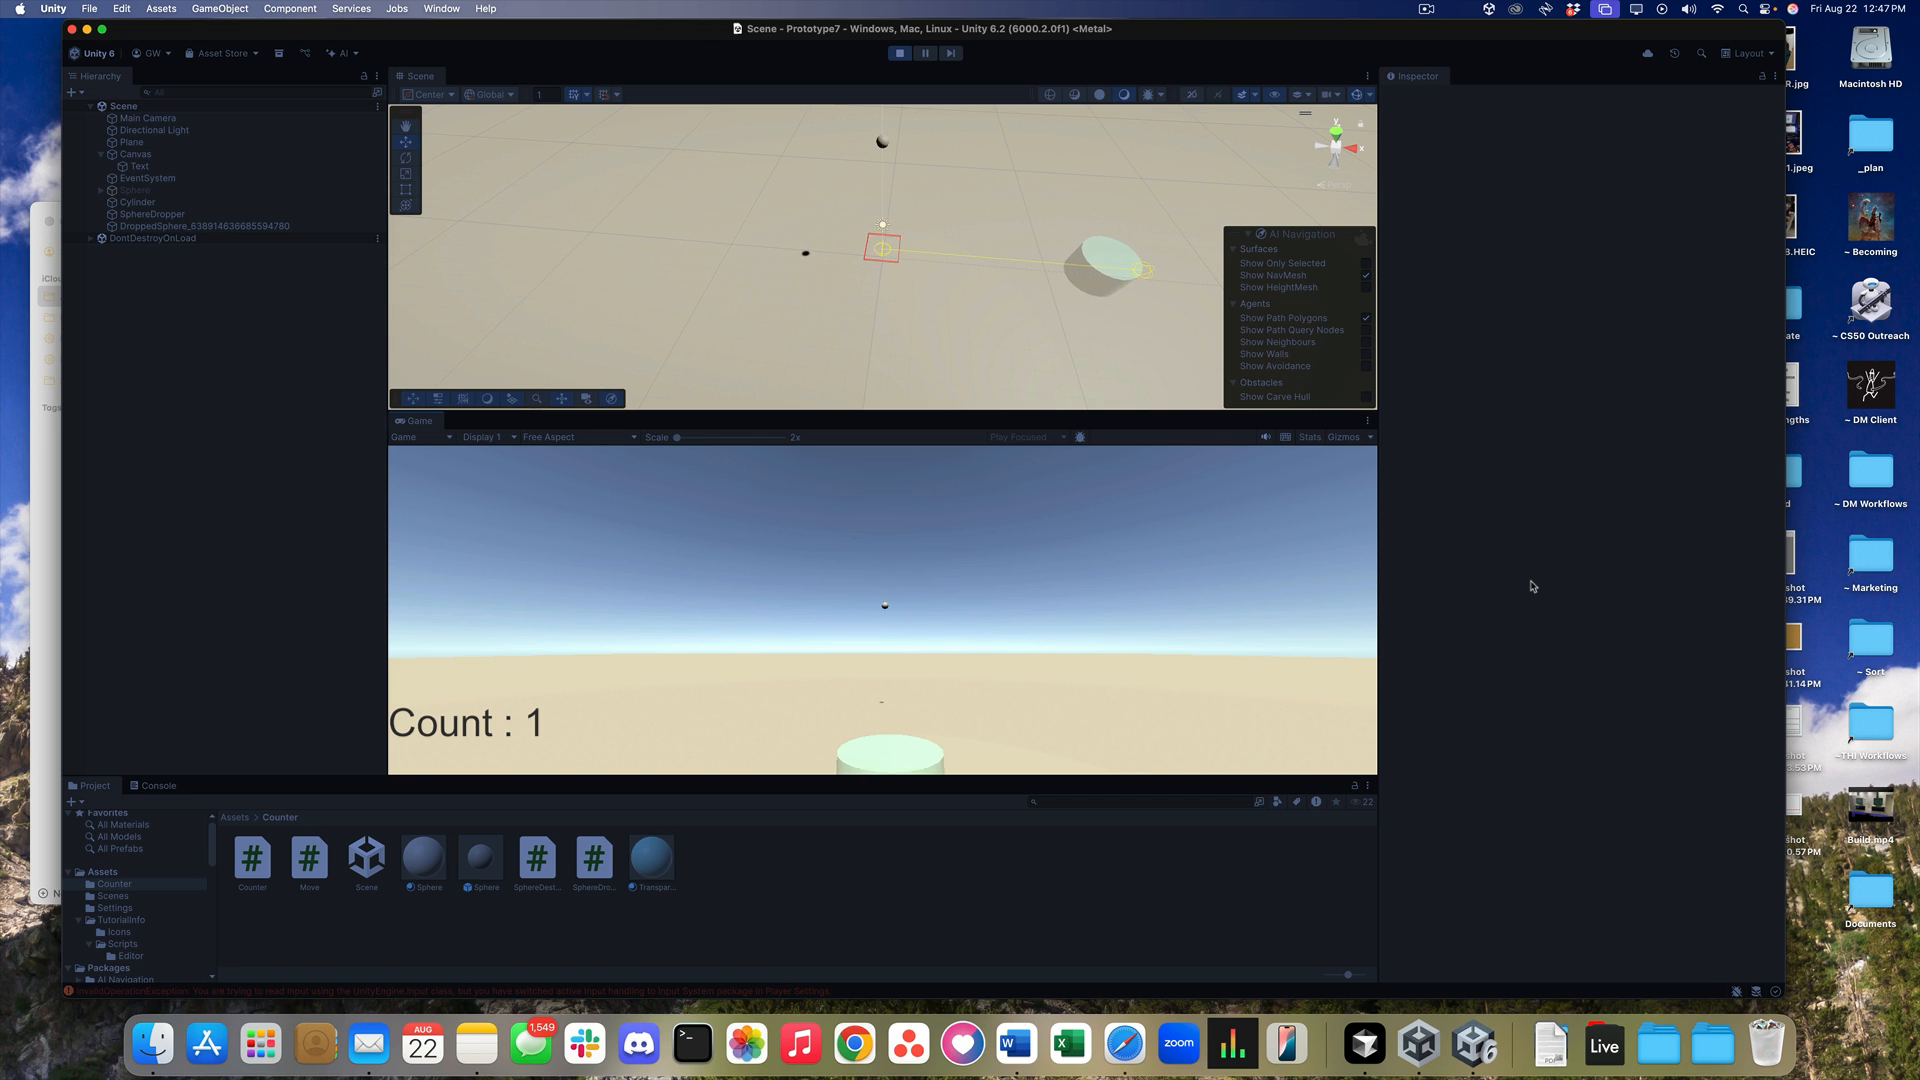Image resolution: width=1920 pixels, height=1080 pixels.
Task: Enable Show Carve Hull checkbox
Action: [x=1366, y=397]
